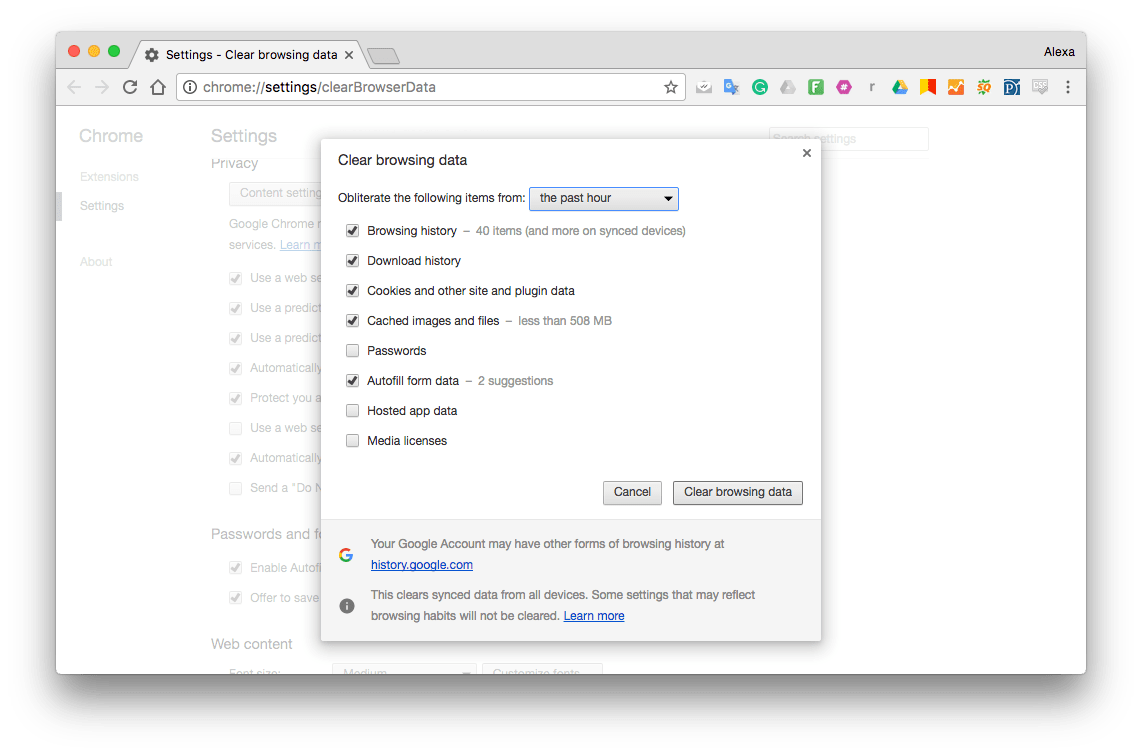Open the new tab button

(x=383, y=56)
